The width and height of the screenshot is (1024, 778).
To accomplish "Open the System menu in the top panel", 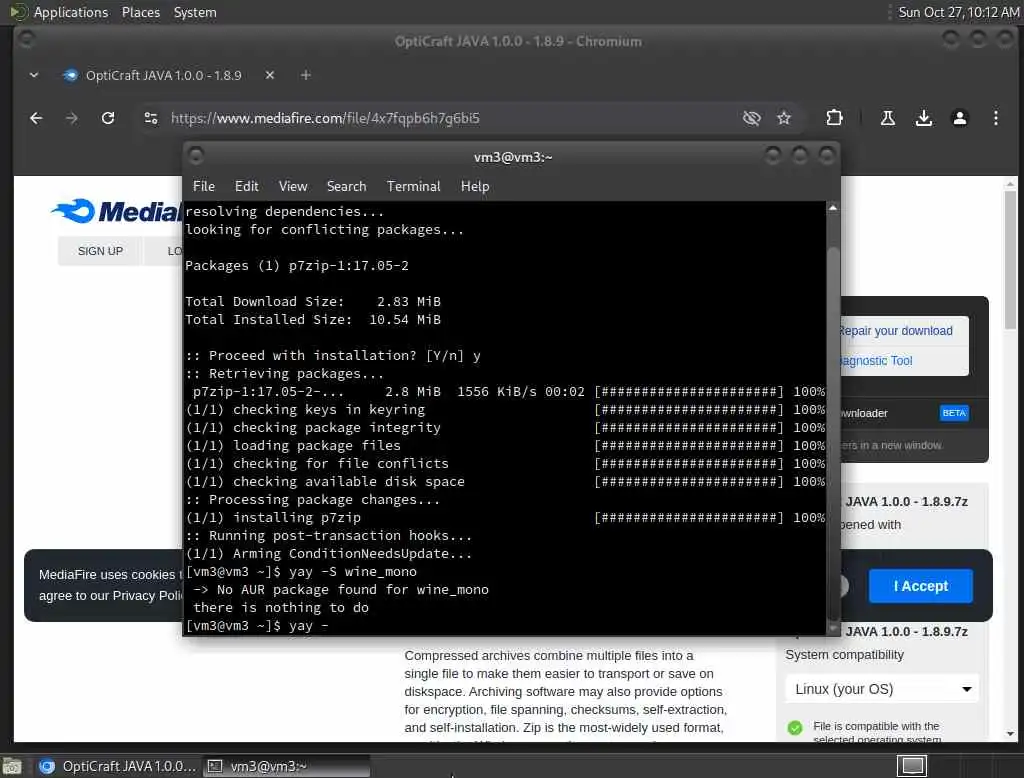I will pyautogui.click(x=195, y=12).
